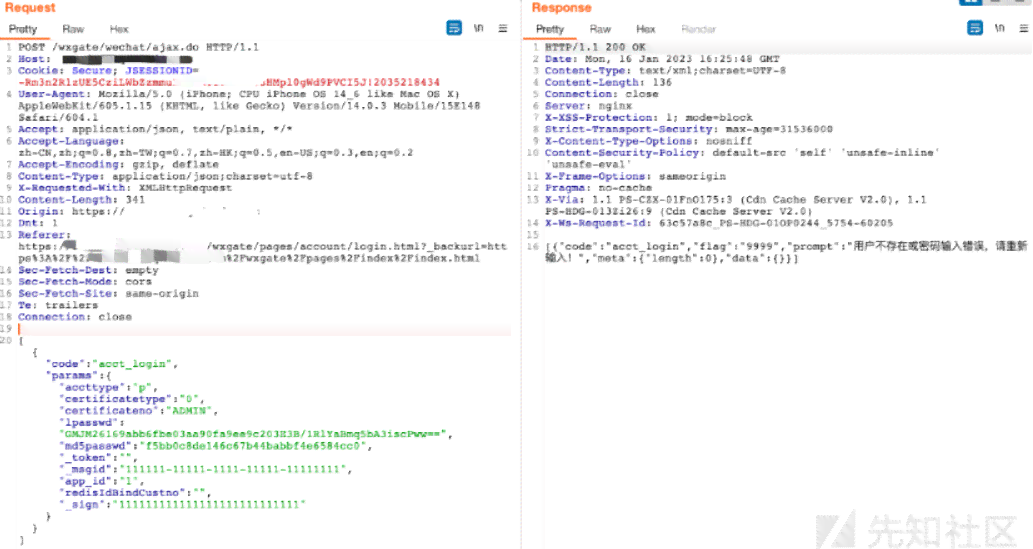Click the Origin header line

pos(140,212)
